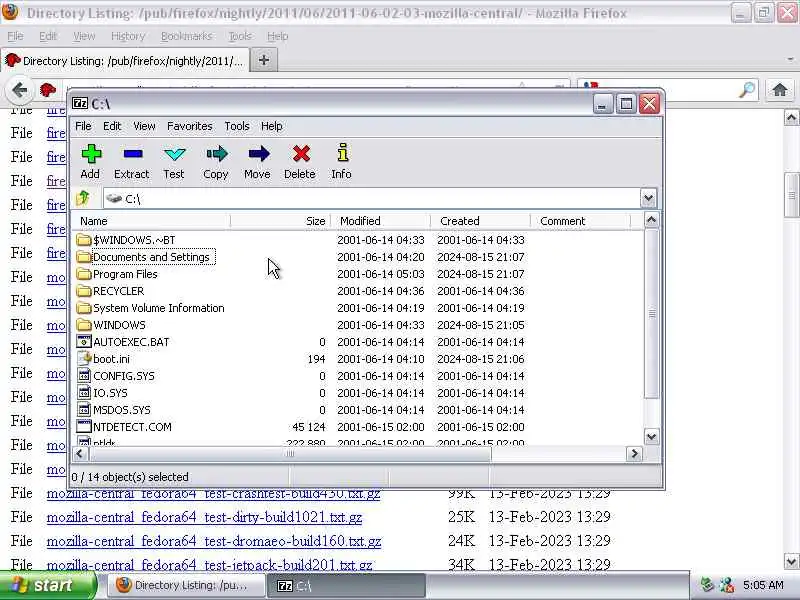Click file list scroll down arrow
This screenshot has width=800, height=600.
pos(651,437)
